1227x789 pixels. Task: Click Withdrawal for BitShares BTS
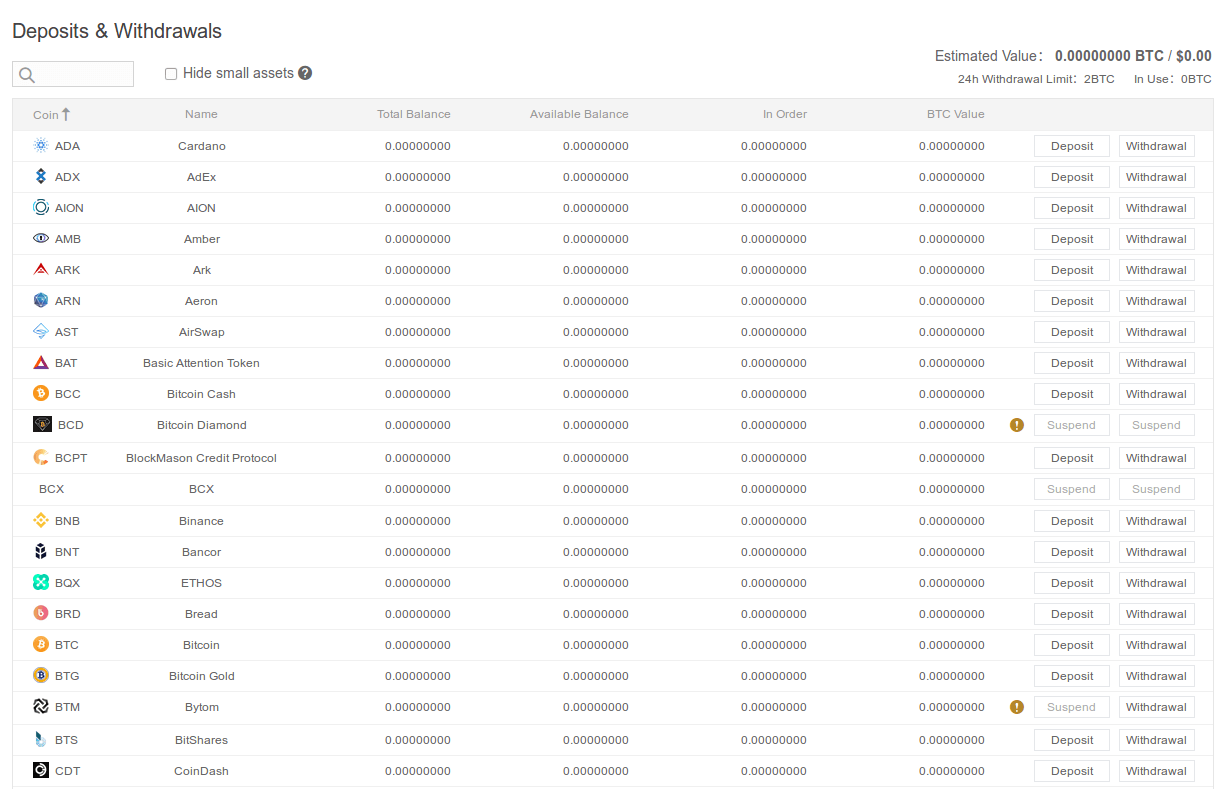click(1156, 740)
